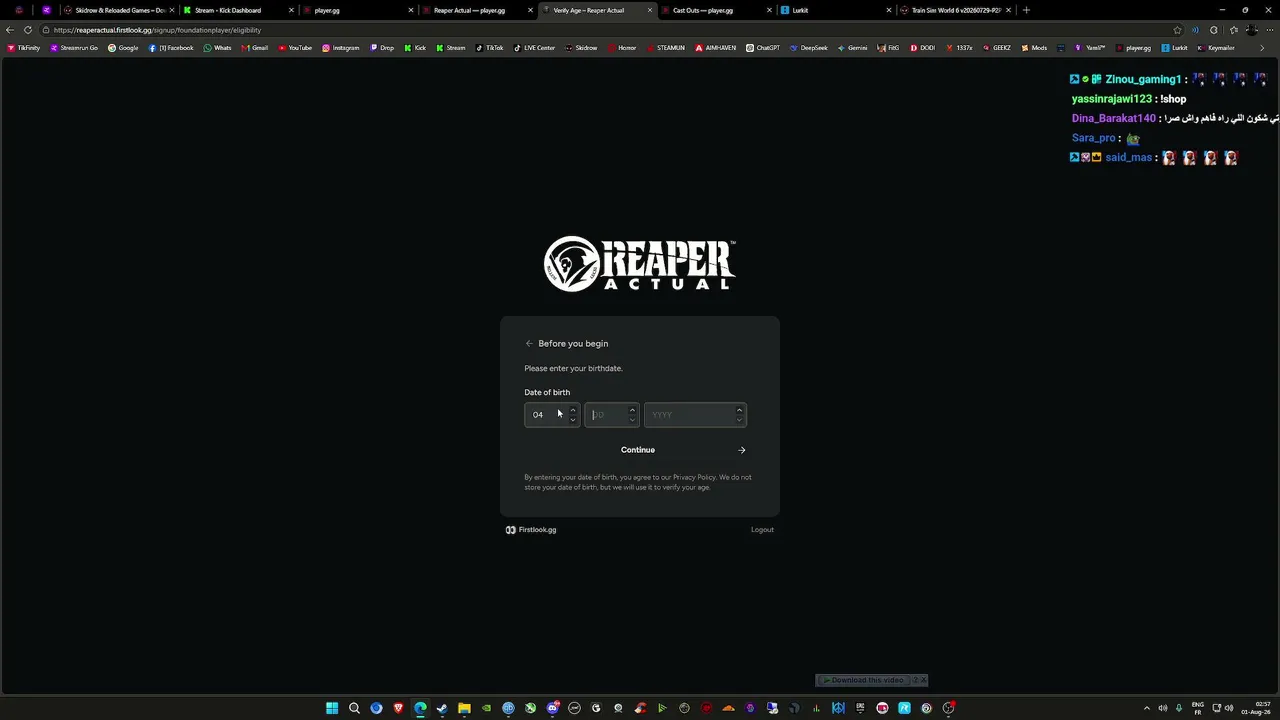Increase the year with its up arrow
This screenshot has height=720, width=1280.
tap(739, 410)
